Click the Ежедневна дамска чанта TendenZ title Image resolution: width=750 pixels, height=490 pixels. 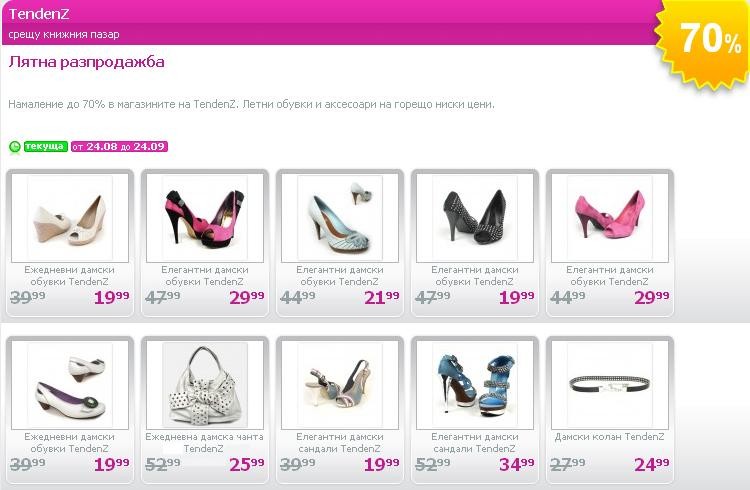pyautogui.click(x=204, y=443)
